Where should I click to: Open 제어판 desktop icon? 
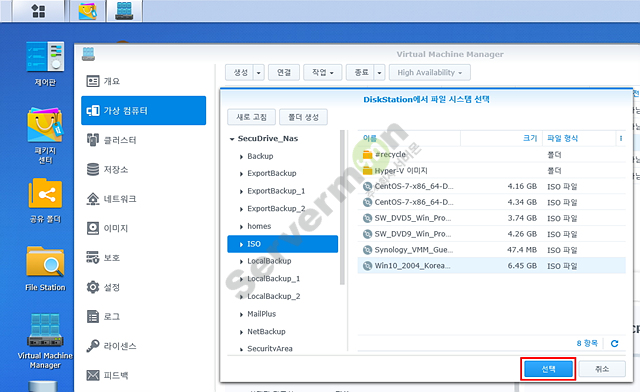(x=45, y=64)
